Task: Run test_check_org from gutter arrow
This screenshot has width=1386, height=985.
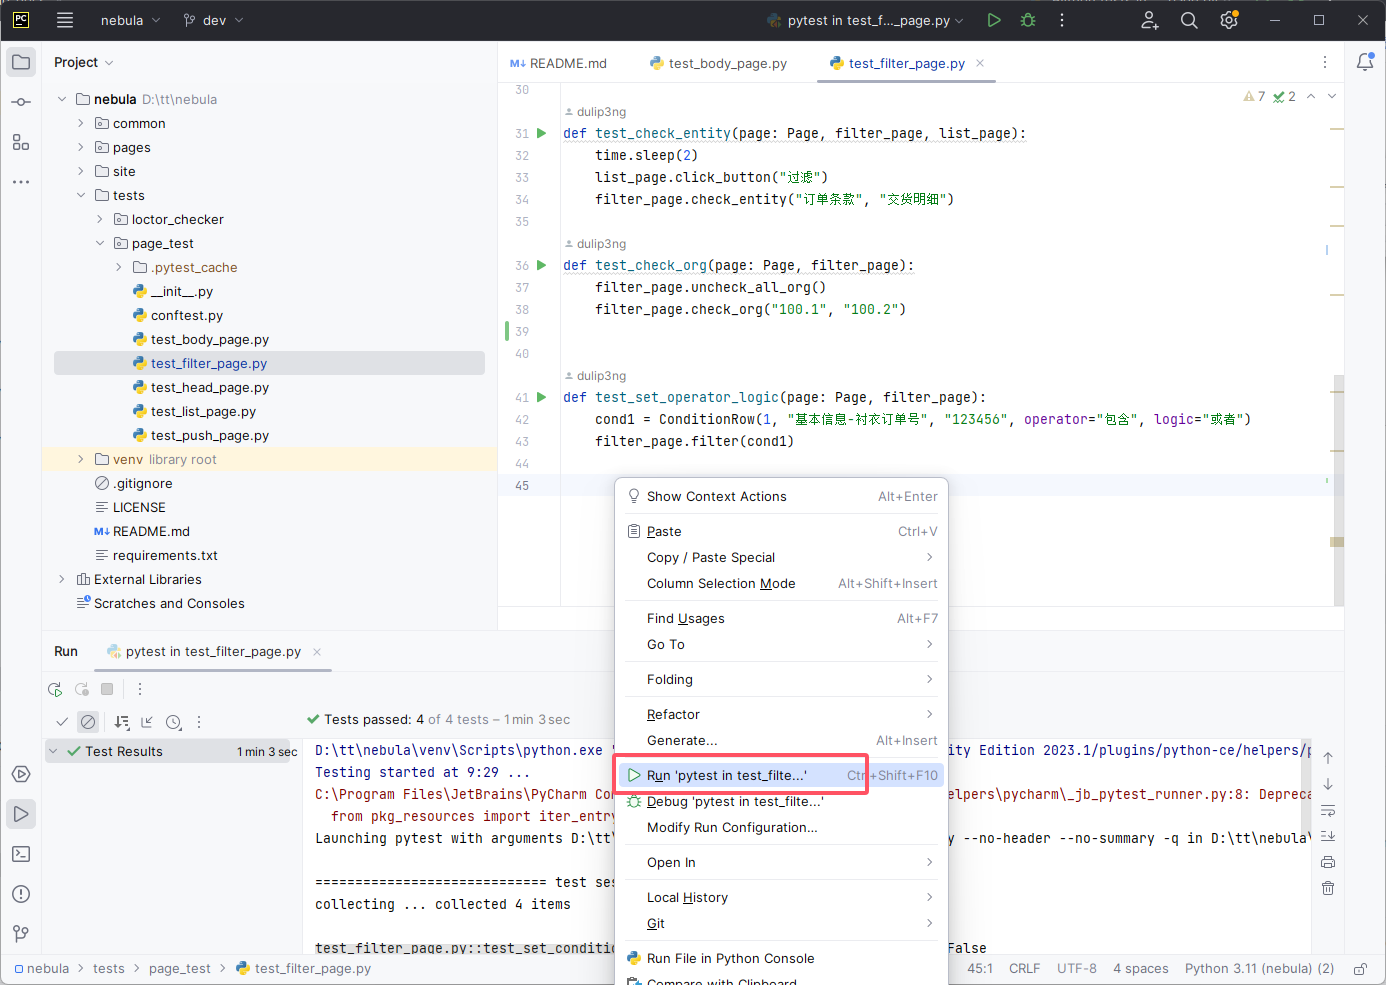Action: point(542,265)
